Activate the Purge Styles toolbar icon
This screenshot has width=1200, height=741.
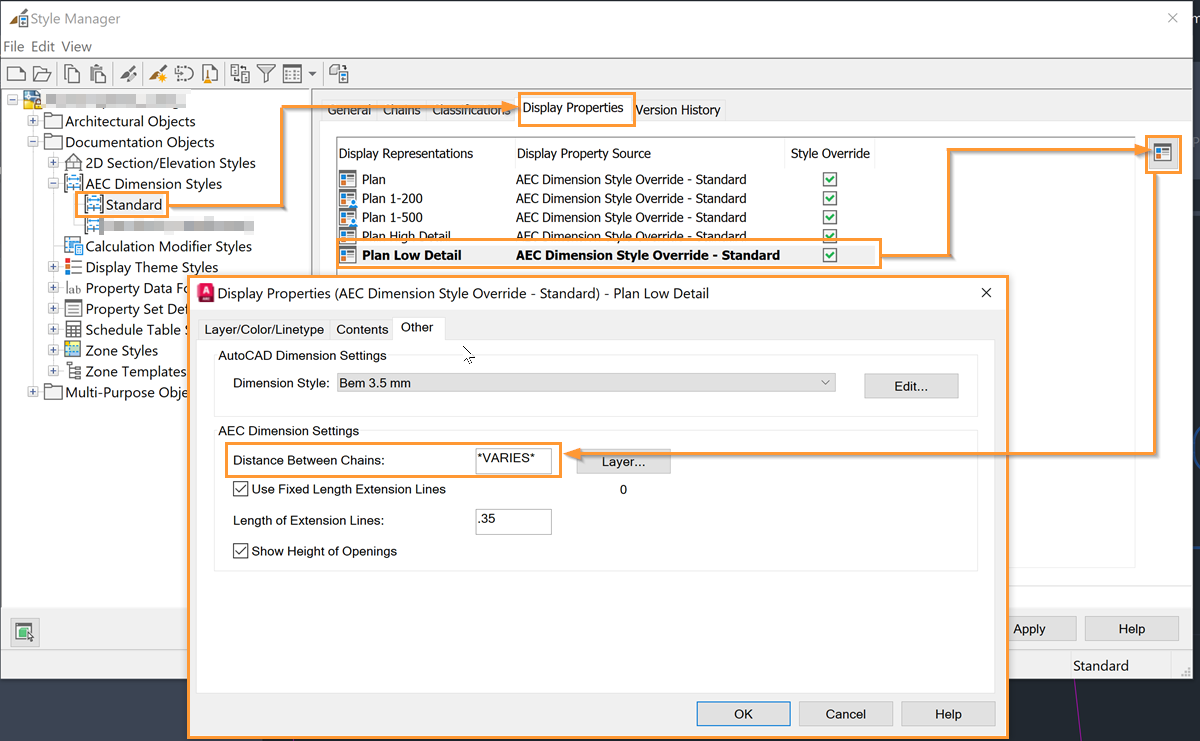pos(211,73)
